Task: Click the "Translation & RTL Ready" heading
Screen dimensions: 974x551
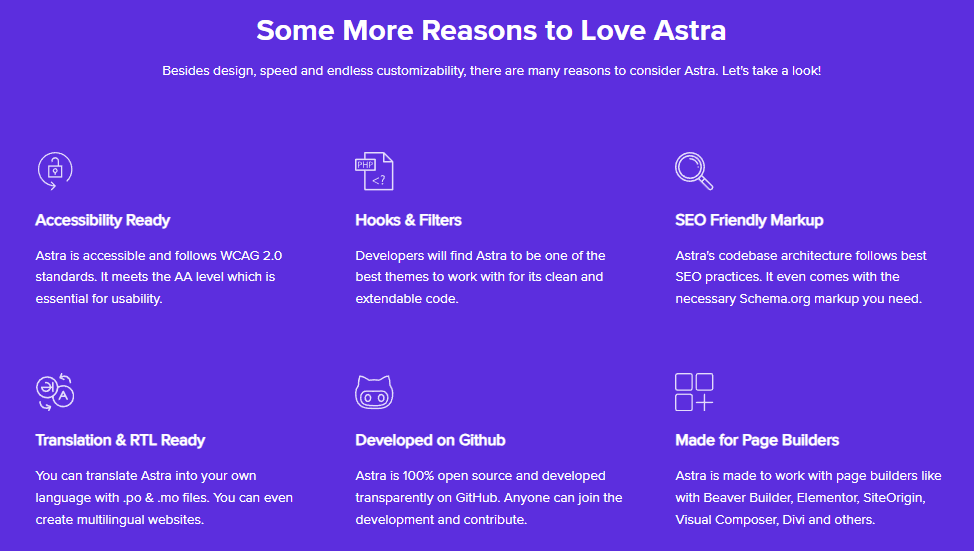Action: pos(120,440)
